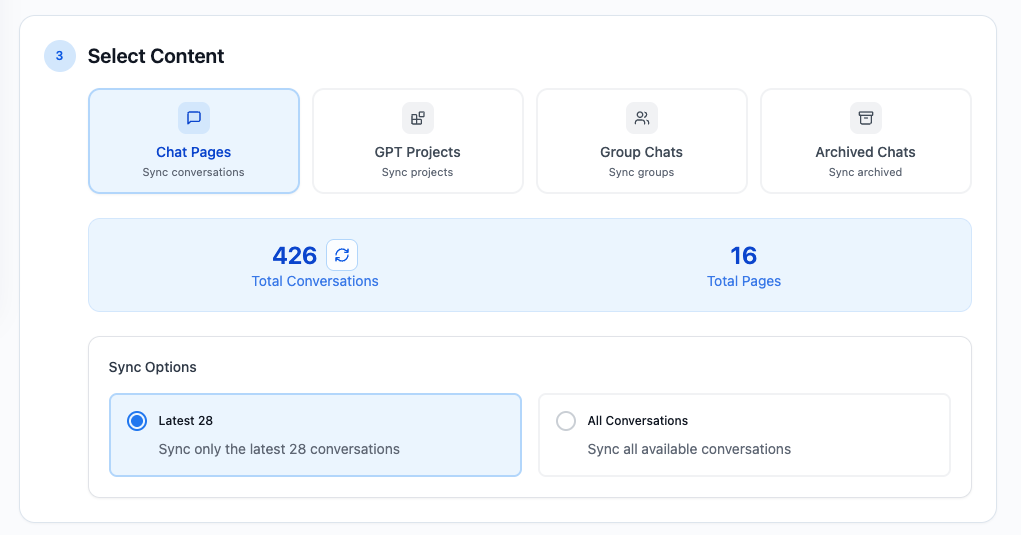Screen dimensions: 1021x535
Task: Choose the Chat Pages content card
Action: (x=194, y=141)
